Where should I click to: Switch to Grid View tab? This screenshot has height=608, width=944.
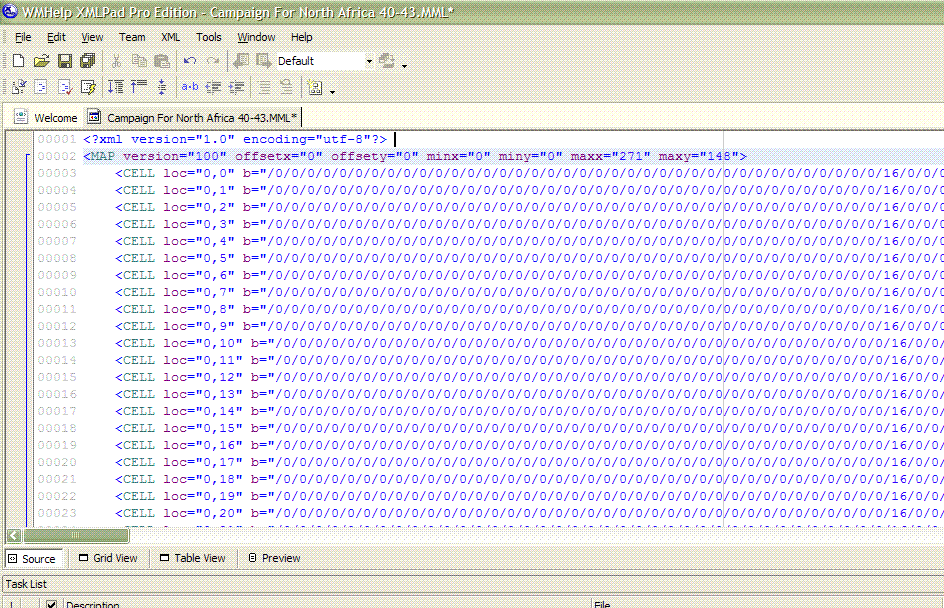coord(108,558)
